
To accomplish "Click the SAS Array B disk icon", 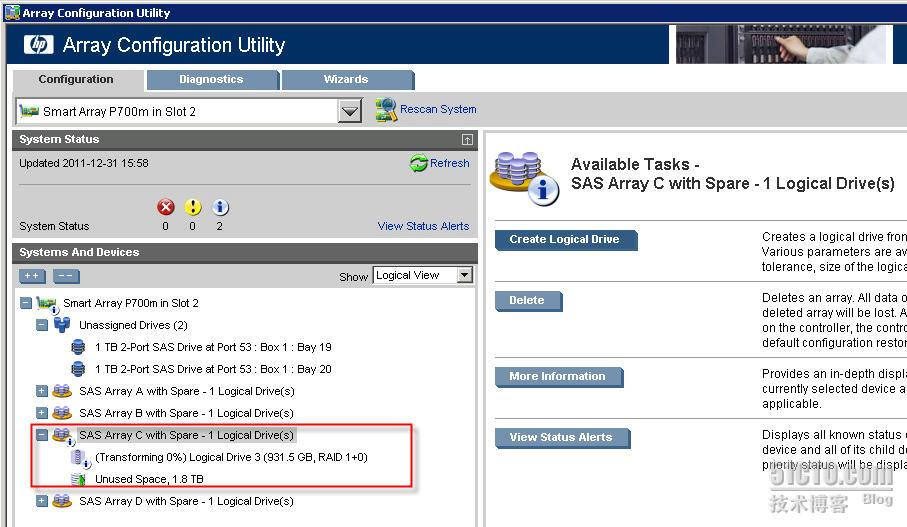I will (x=62, y=413).
